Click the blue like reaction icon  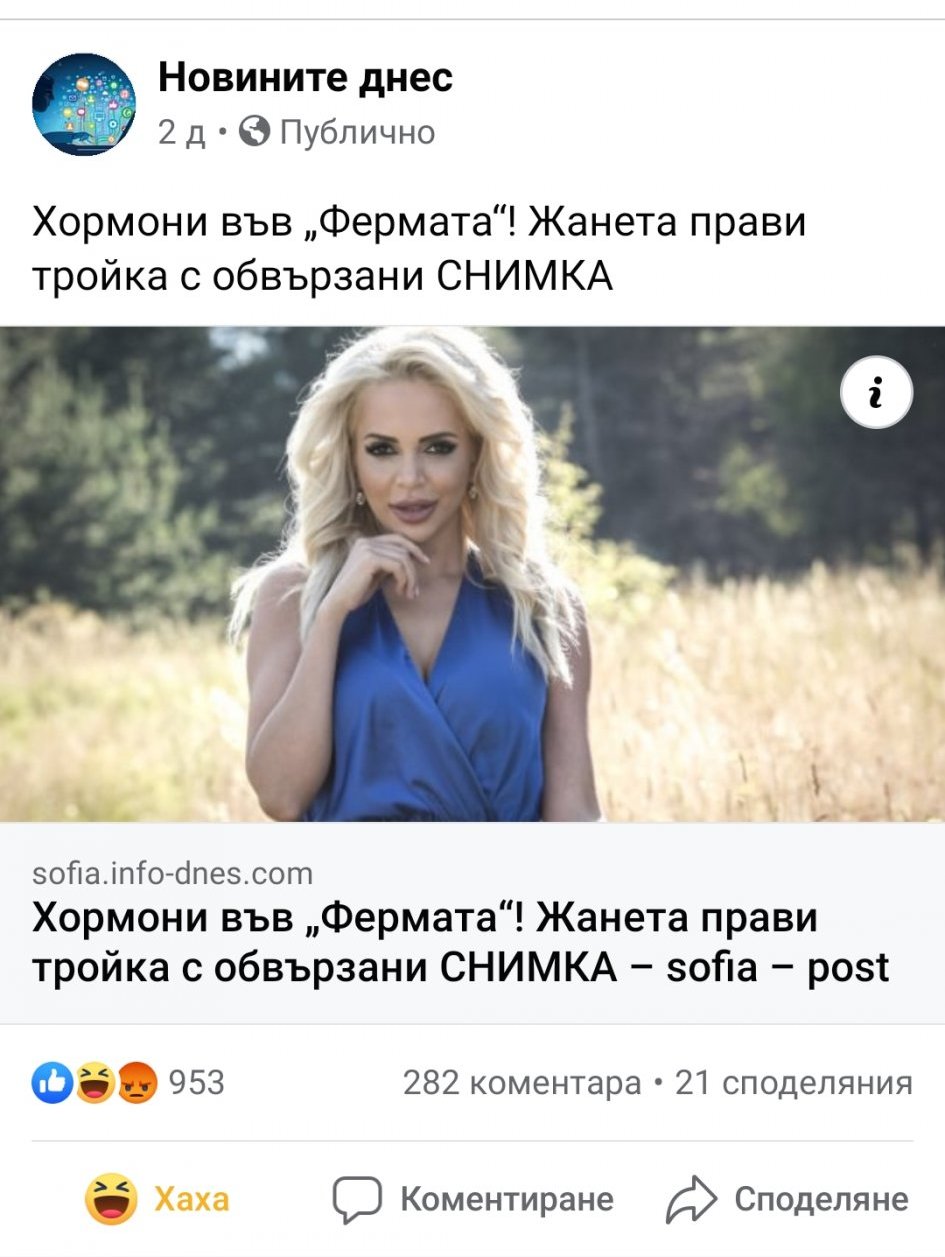(52, 1083)
